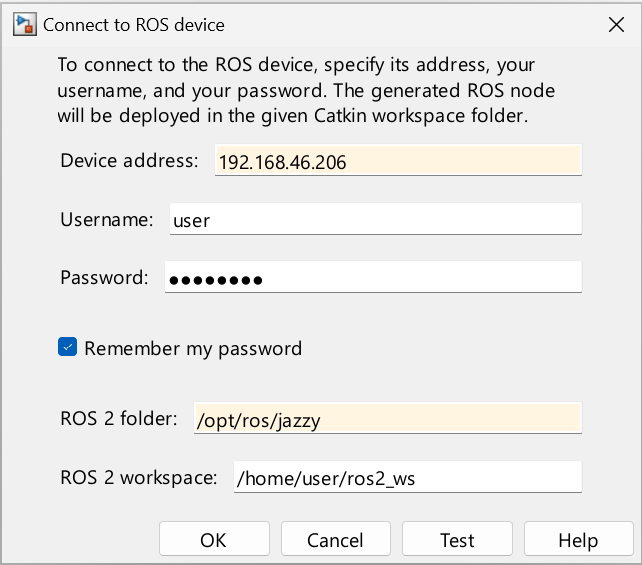
Task: Place cursor in ROS 2 workspace field
Action: (x=407, y=477)
